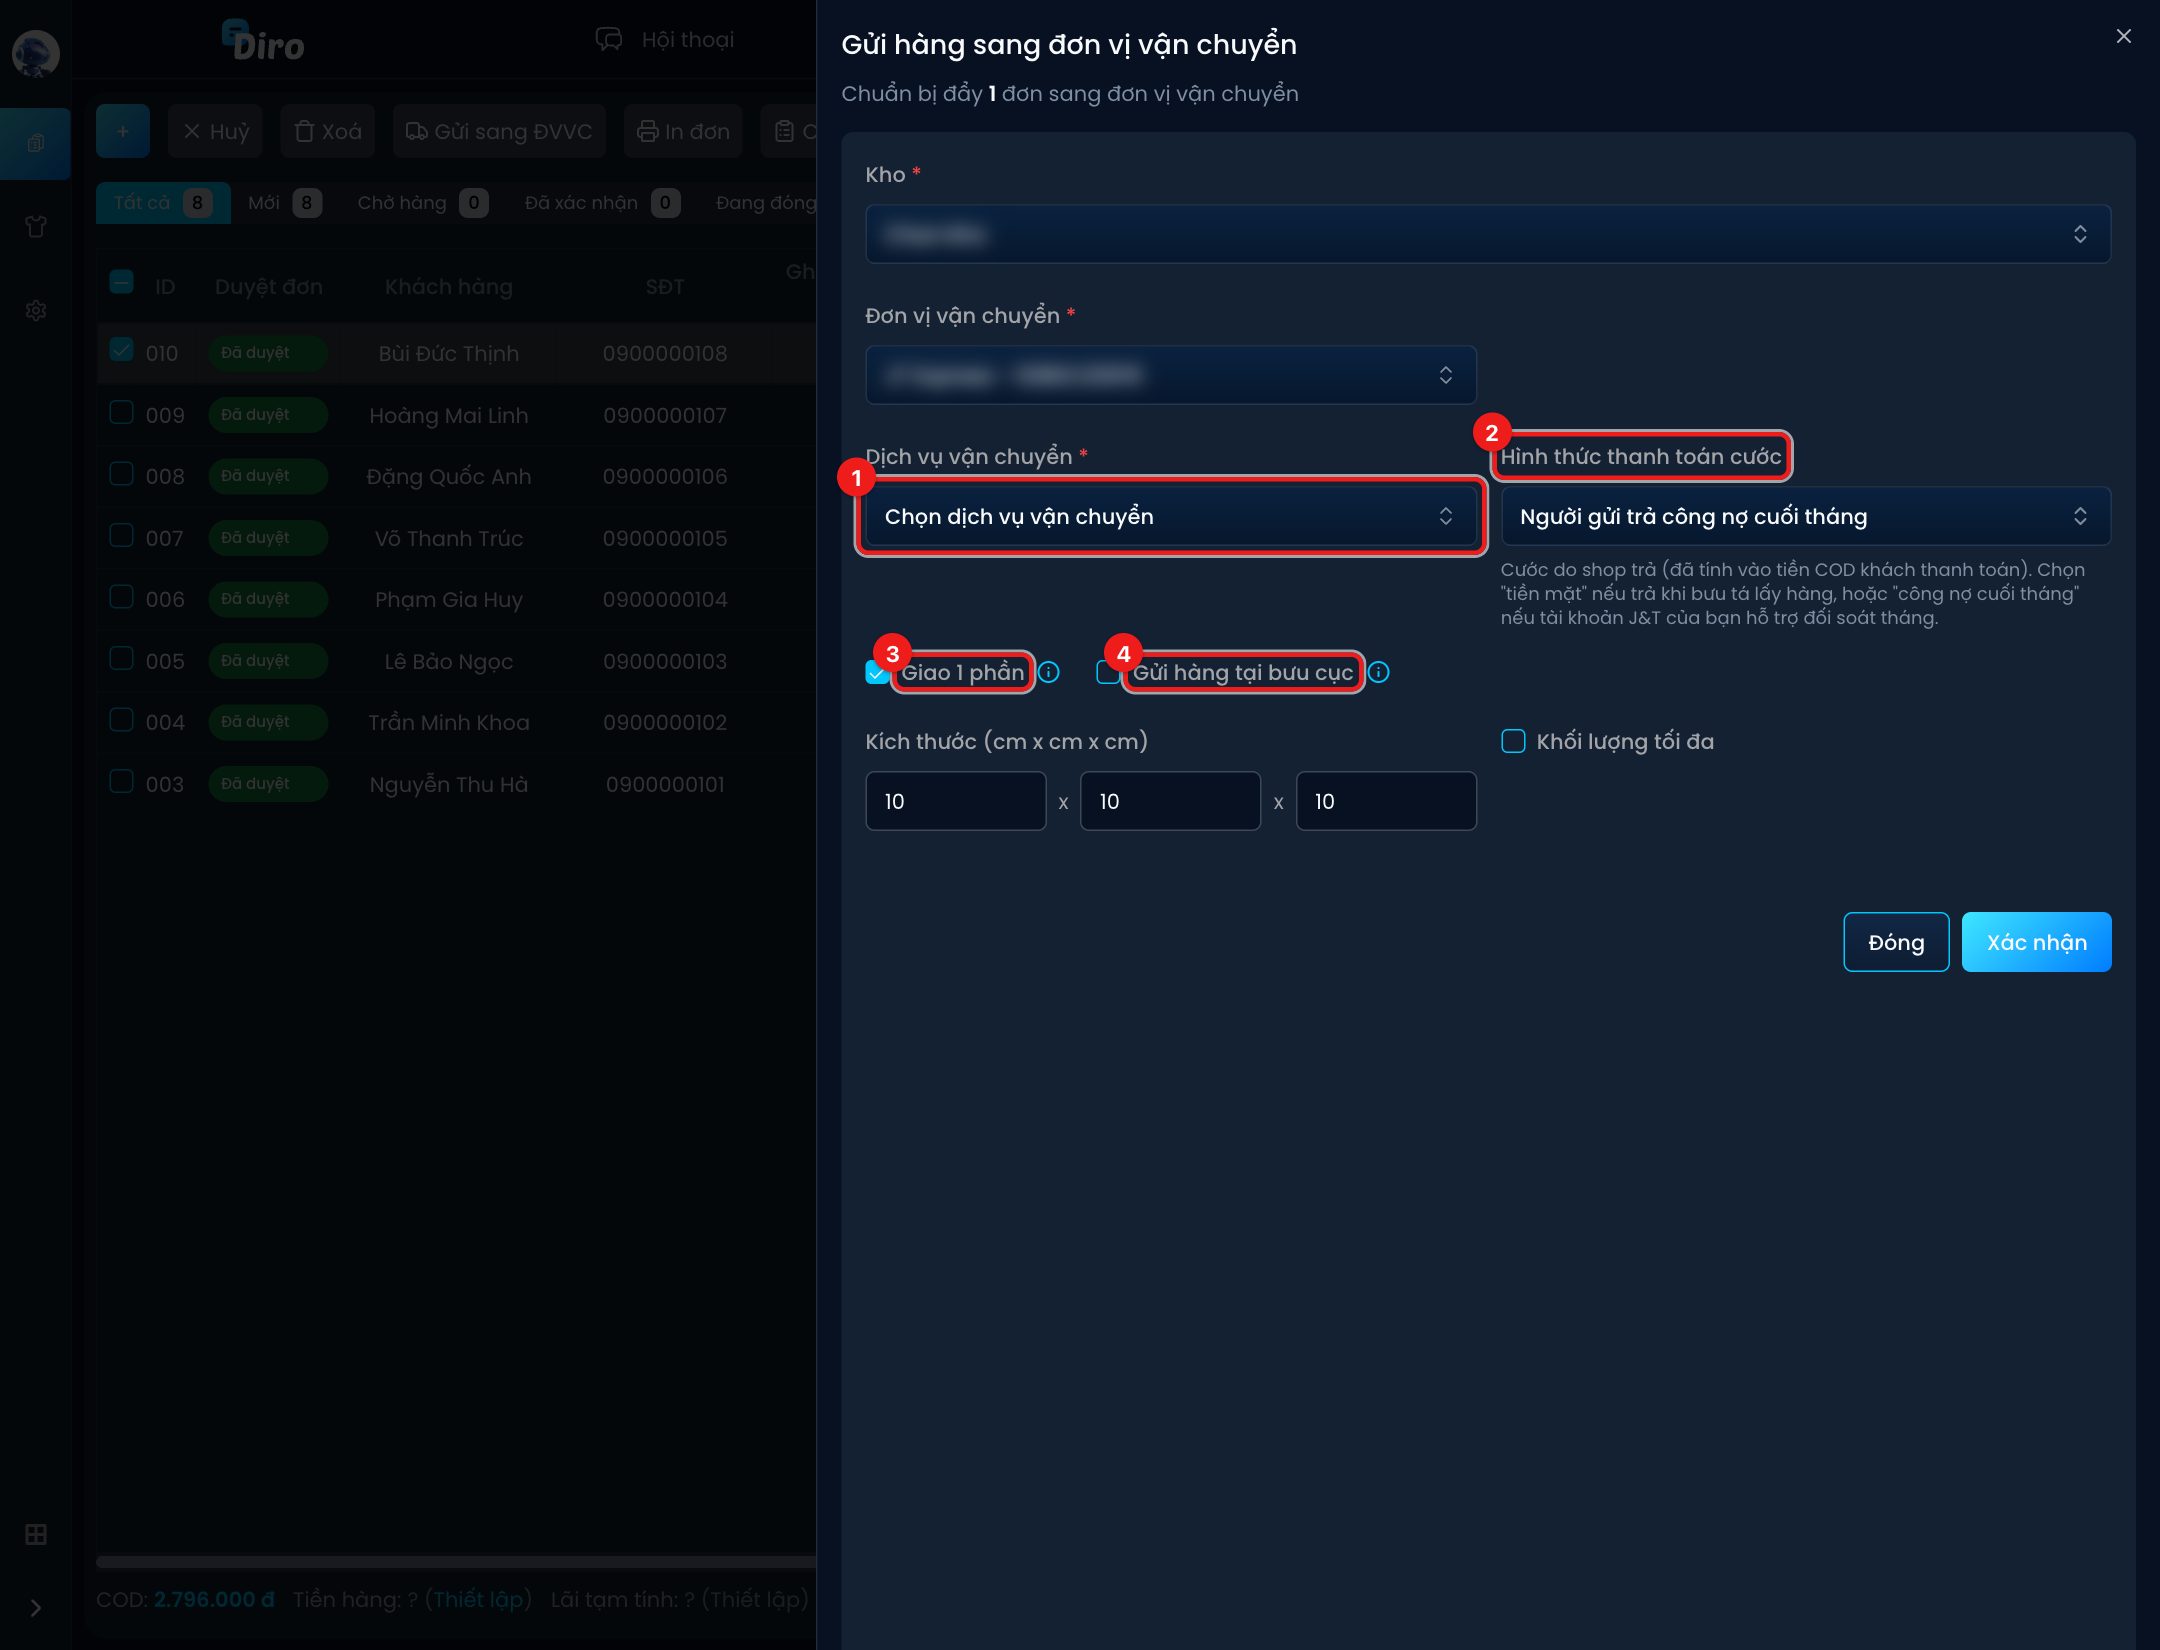This screenshot has height=1650, width=2160.
Task: Enable the Khối lượng tối đa checkbox
Action: point(1513,741)
